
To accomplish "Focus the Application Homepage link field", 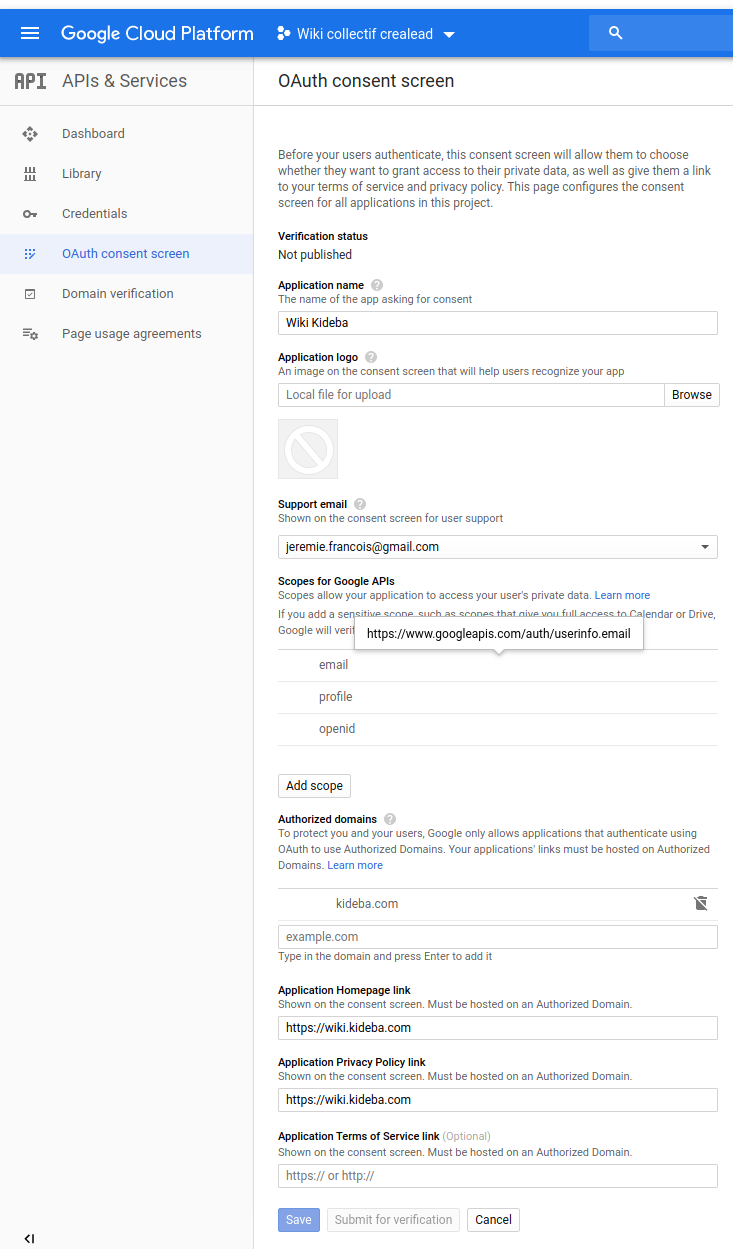I will [498, 1028].
